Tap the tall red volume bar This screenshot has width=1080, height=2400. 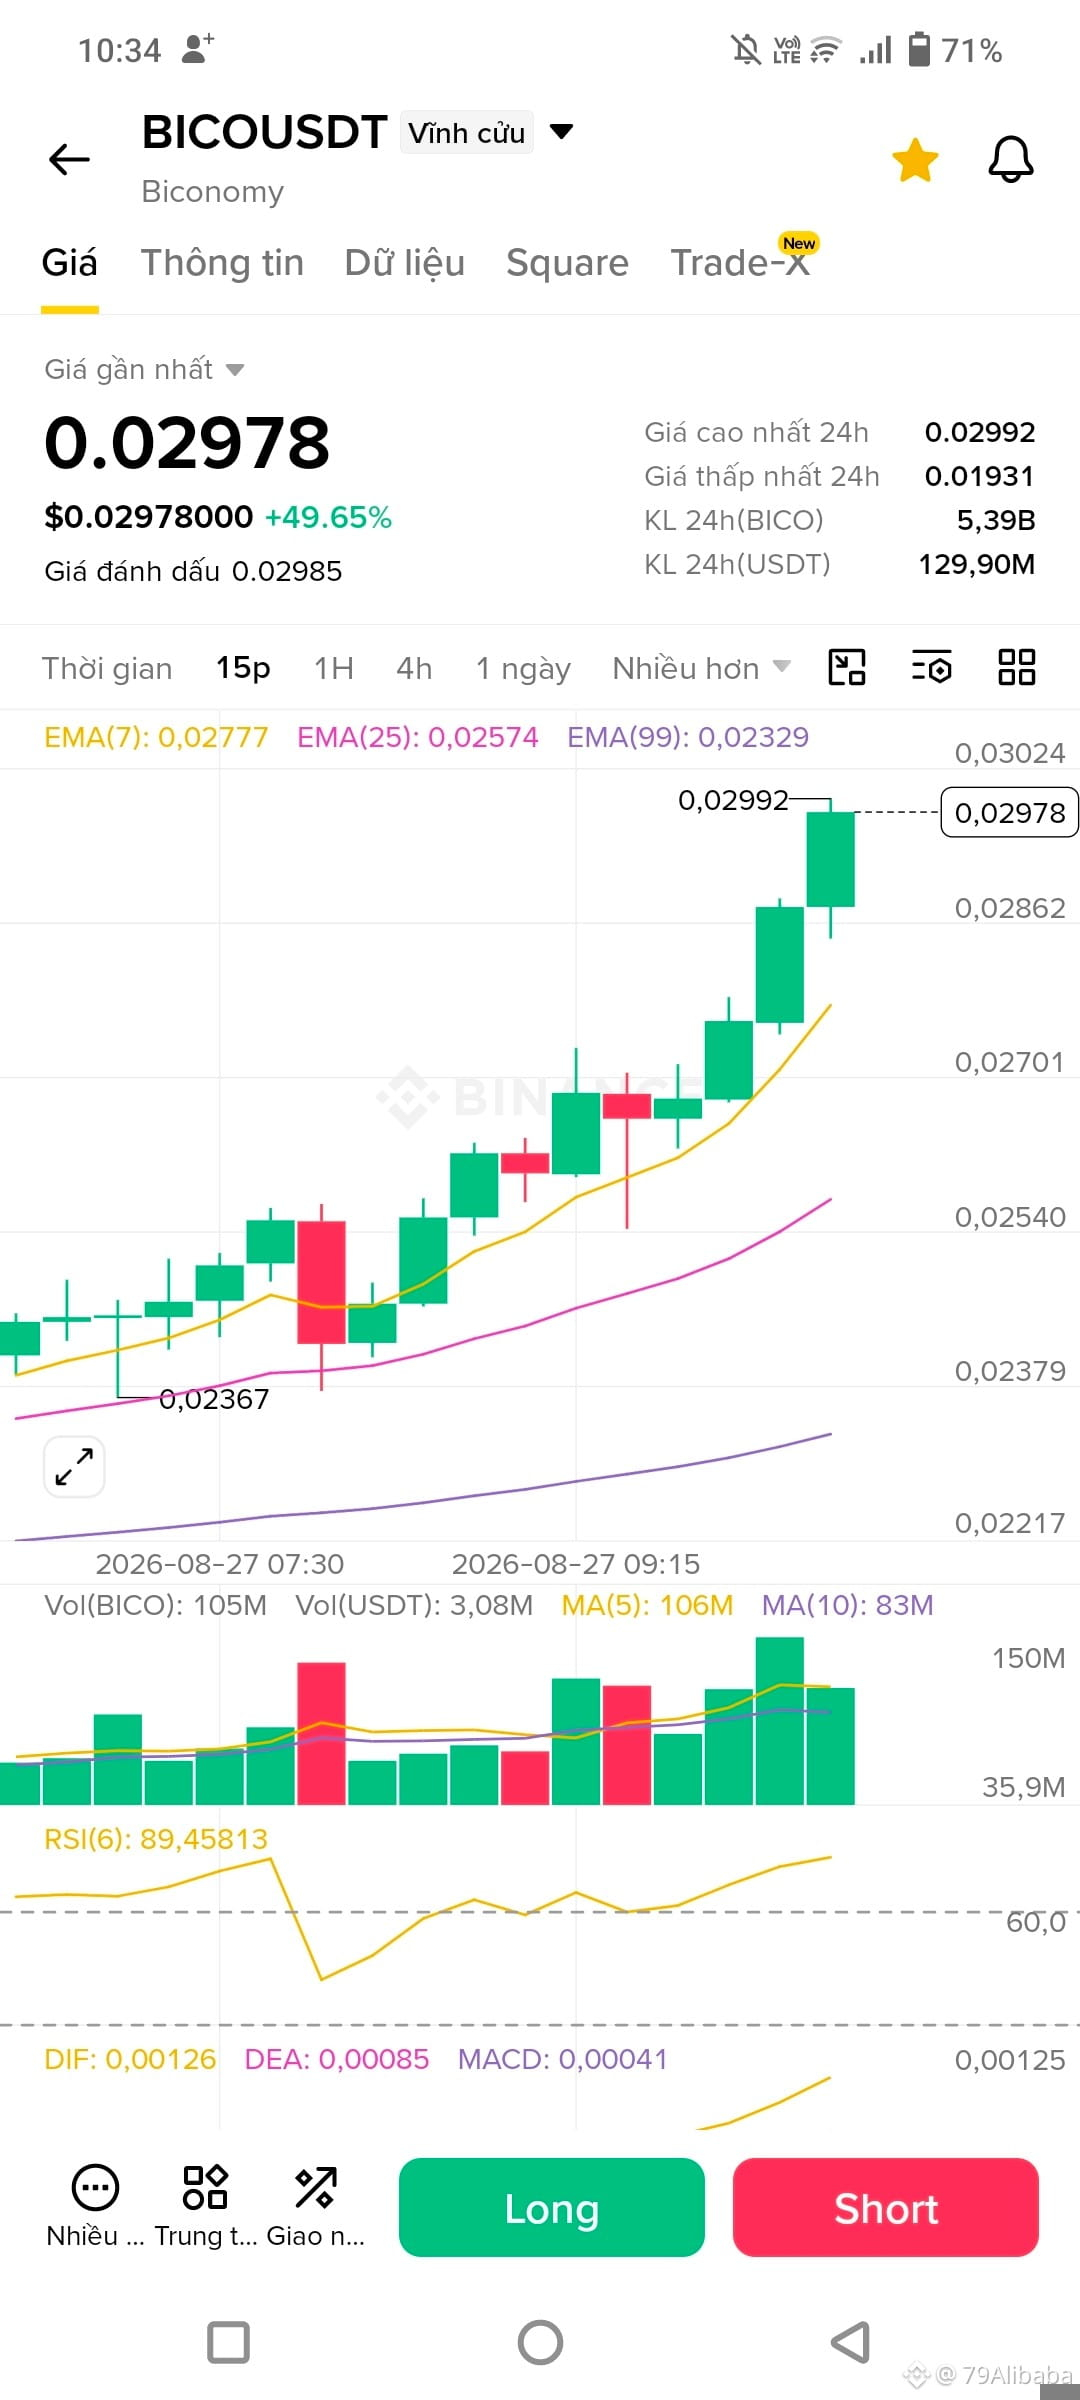[321, 1733]
